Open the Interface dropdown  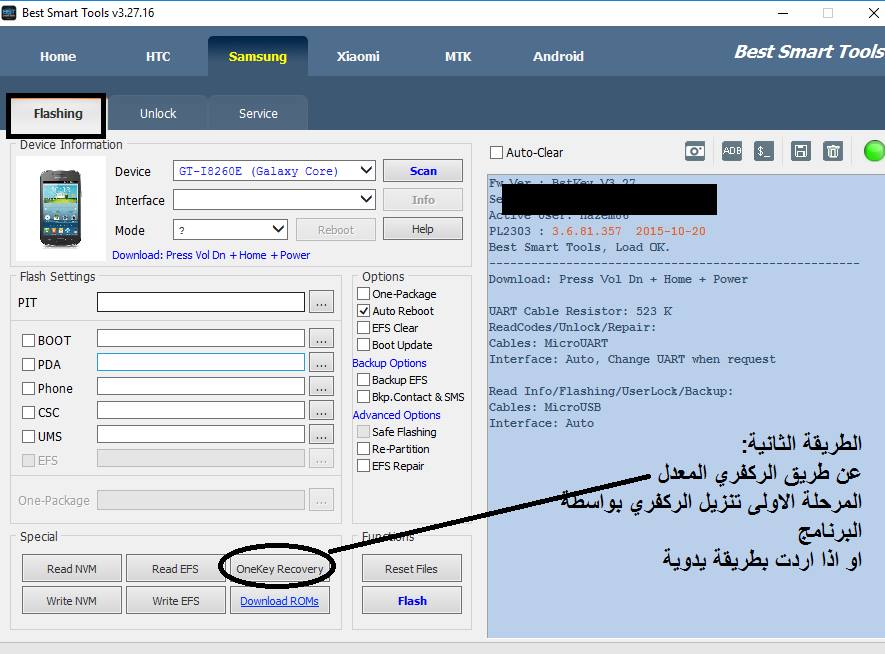366,199
